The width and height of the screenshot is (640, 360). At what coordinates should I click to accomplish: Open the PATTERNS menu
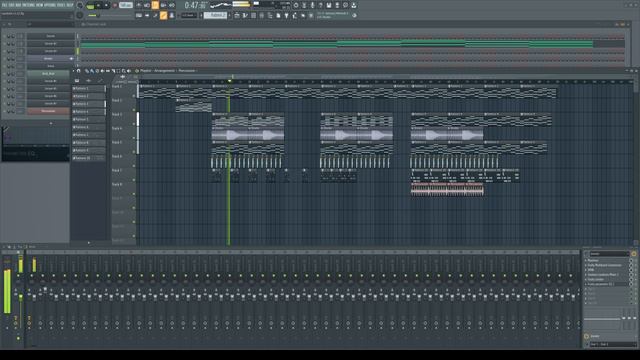pyautogui.click(x=30, y=5)
